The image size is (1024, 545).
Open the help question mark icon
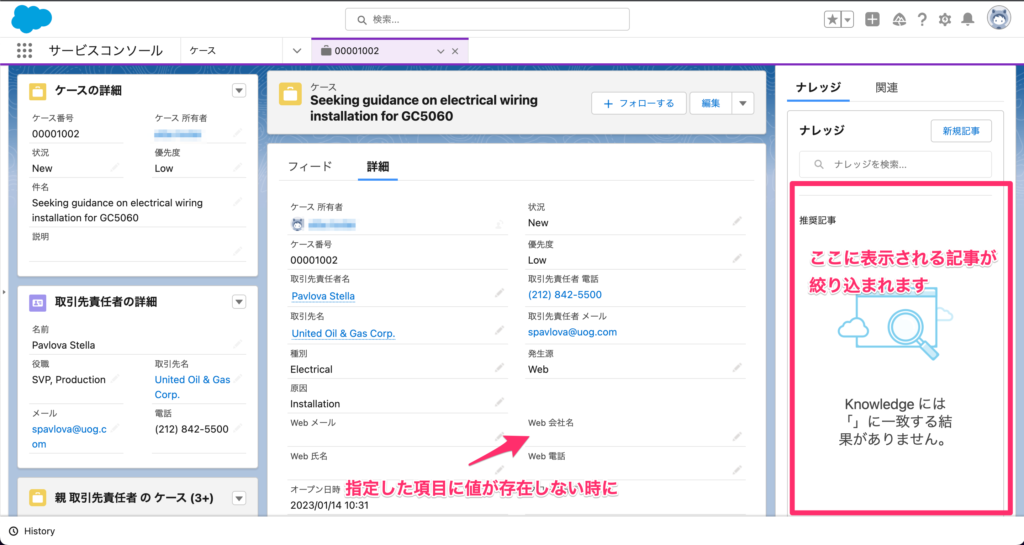pyautogui.click(x=921, y=20)
